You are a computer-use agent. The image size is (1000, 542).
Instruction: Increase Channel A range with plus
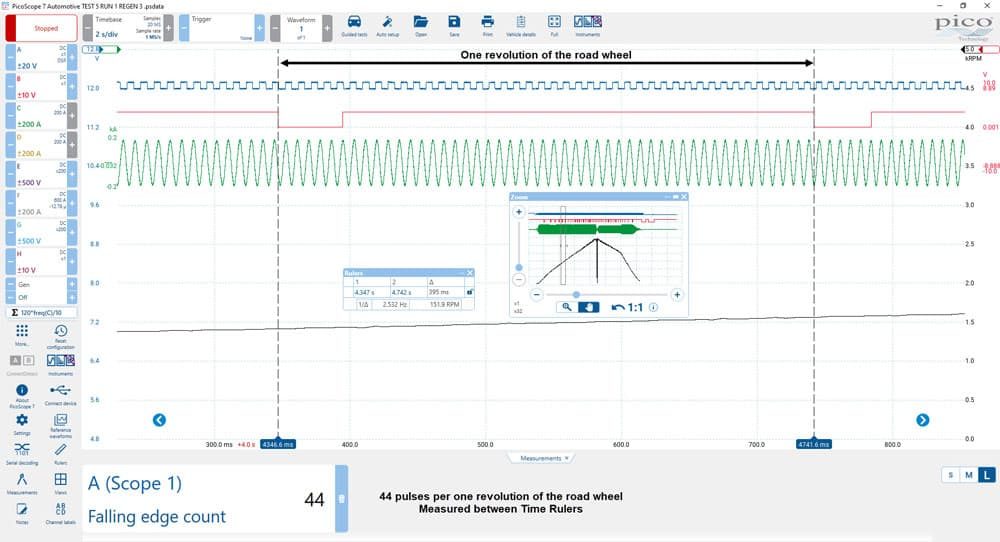72,57
